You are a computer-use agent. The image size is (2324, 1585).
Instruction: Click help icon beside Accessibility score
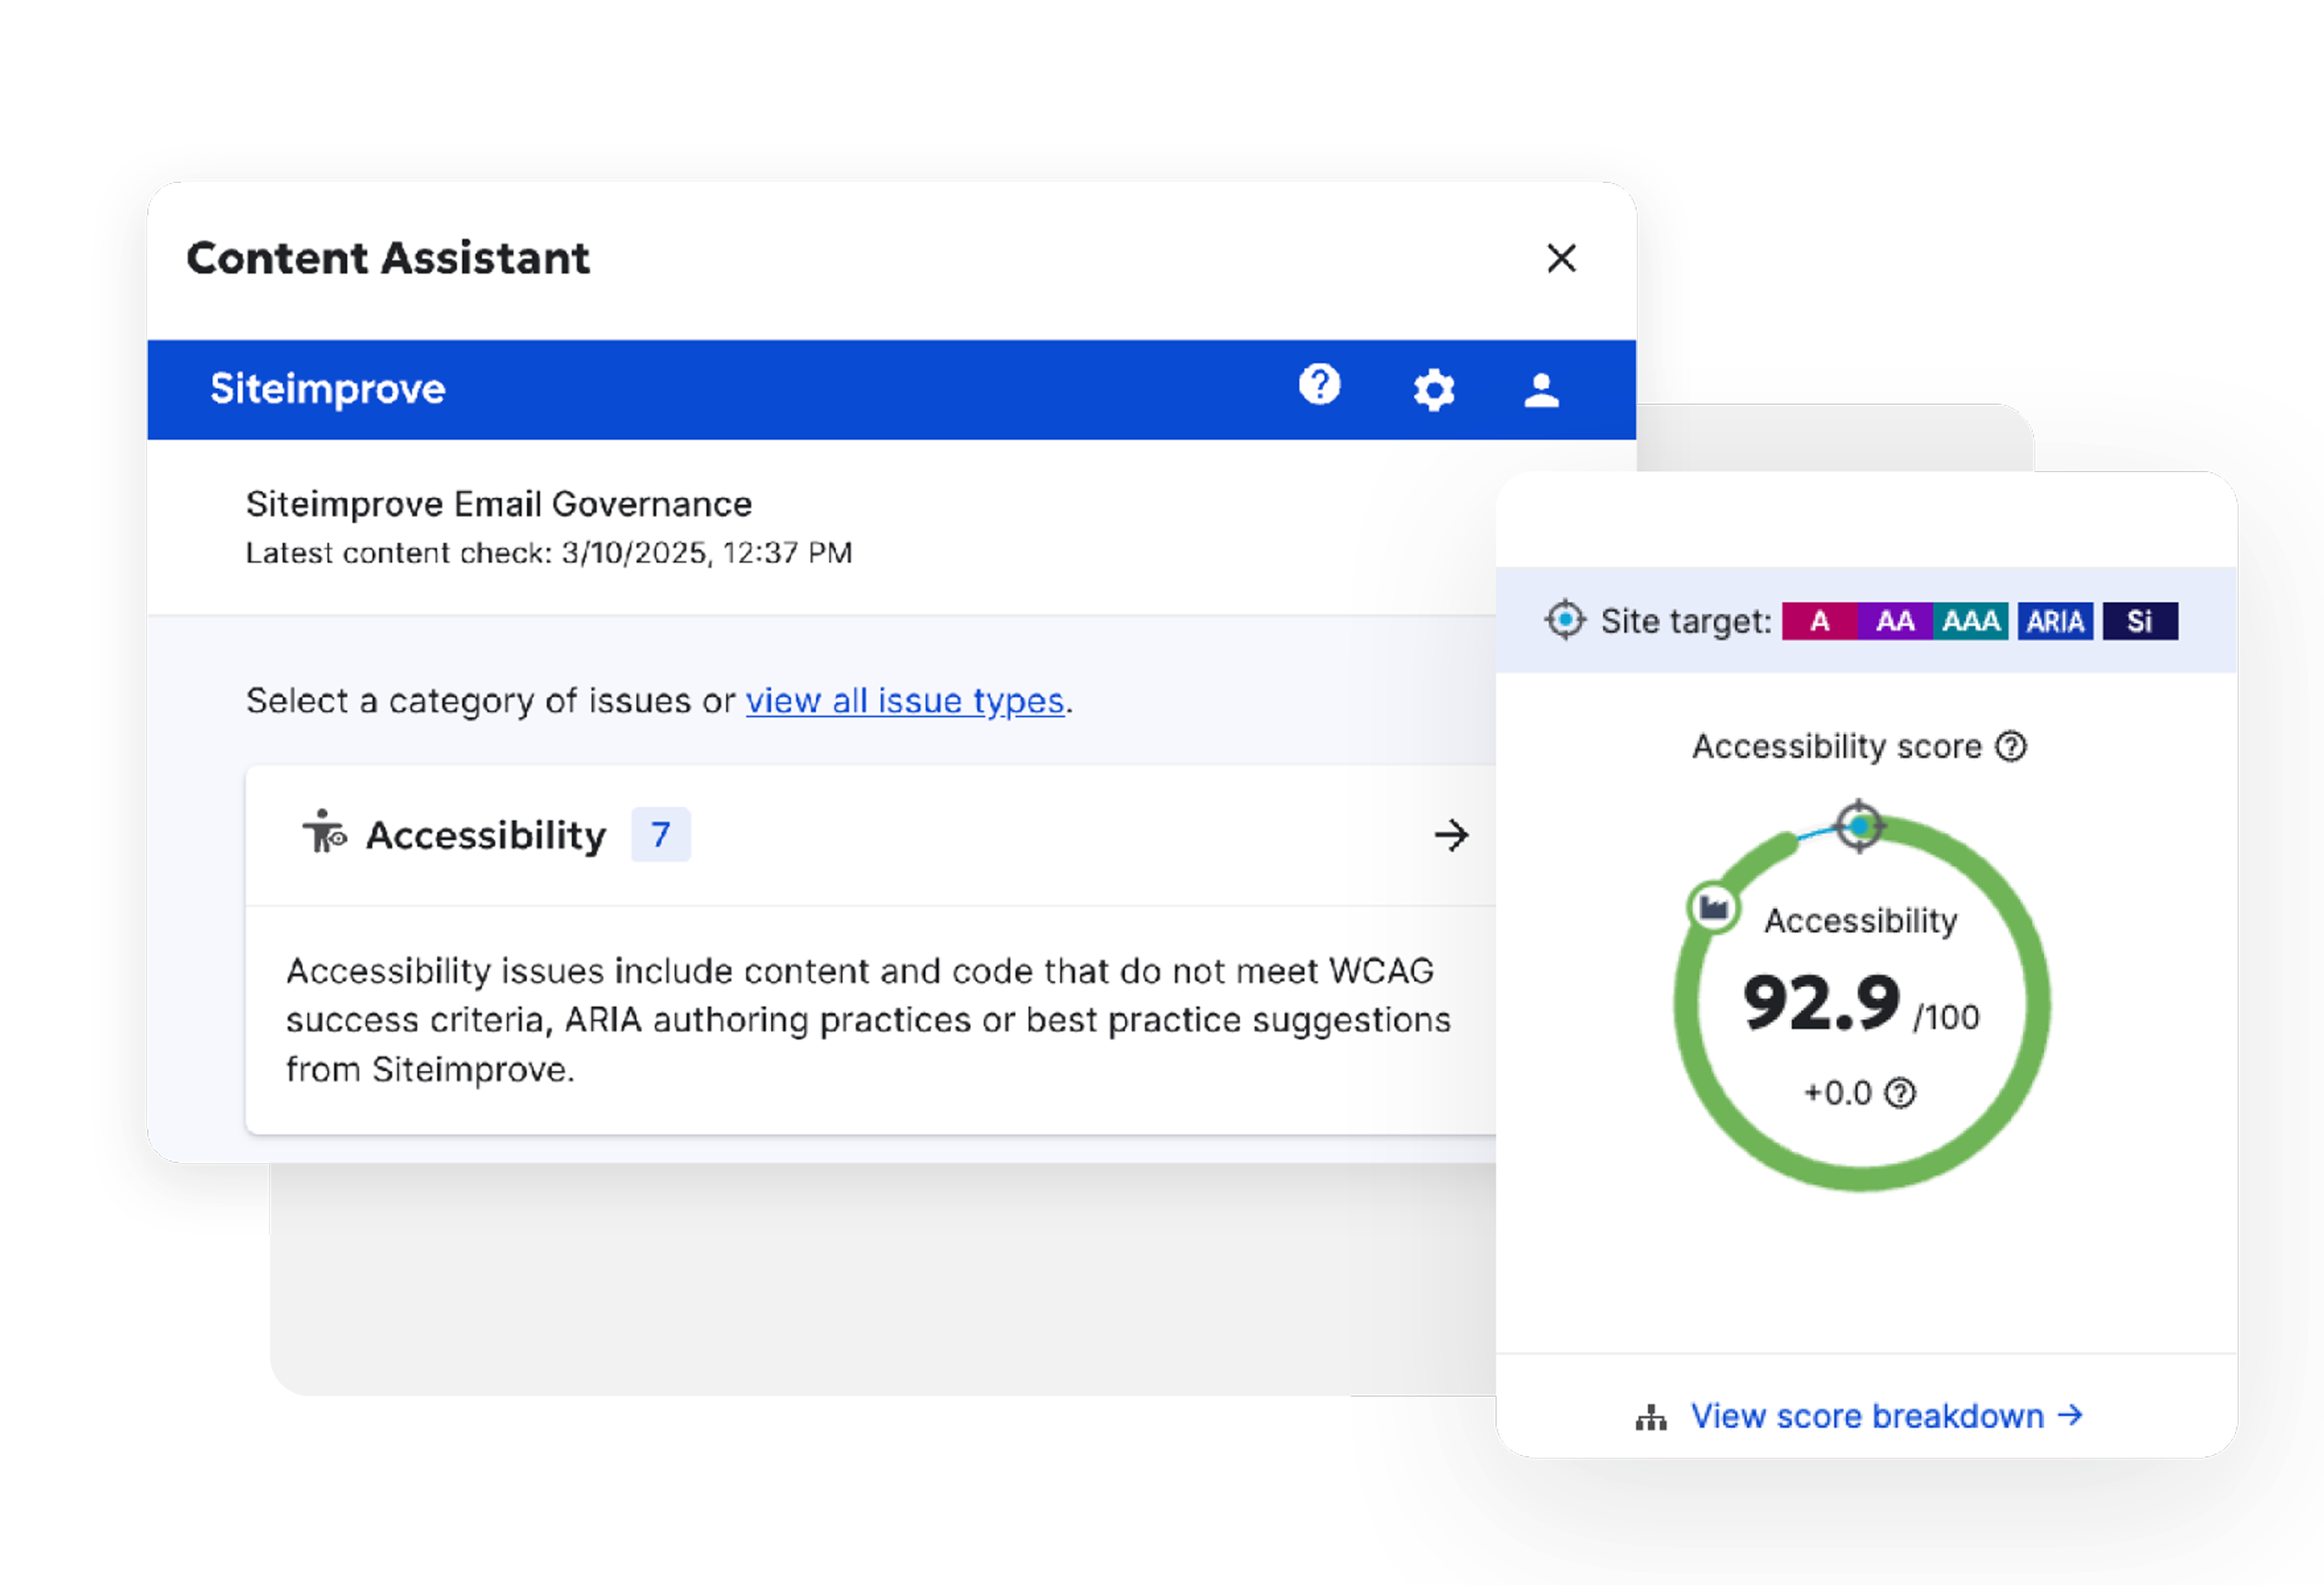click(2010, 746)
